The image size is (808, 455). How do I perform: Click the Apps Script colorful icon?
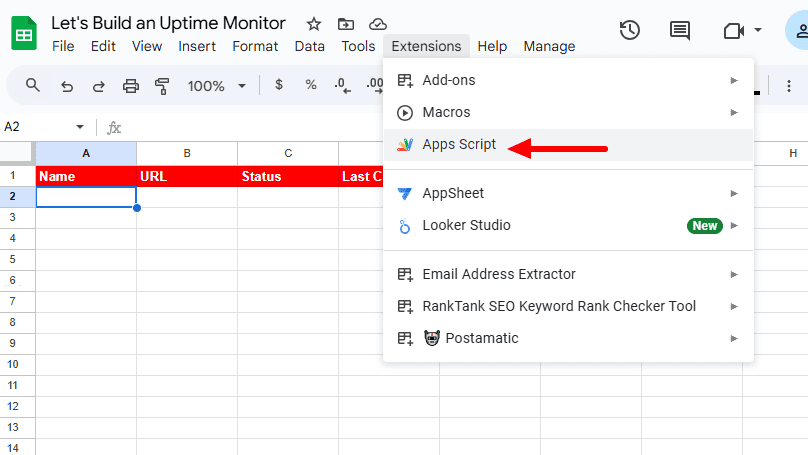pos(405,145)
